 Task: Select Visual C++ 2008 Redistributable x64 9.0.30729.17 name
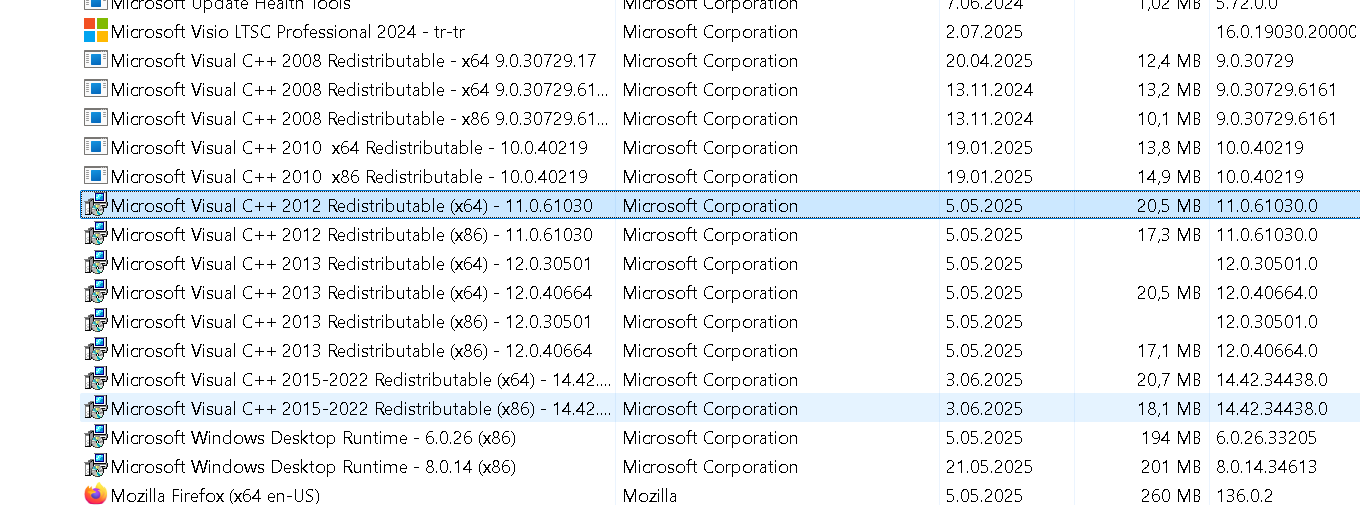353,61
